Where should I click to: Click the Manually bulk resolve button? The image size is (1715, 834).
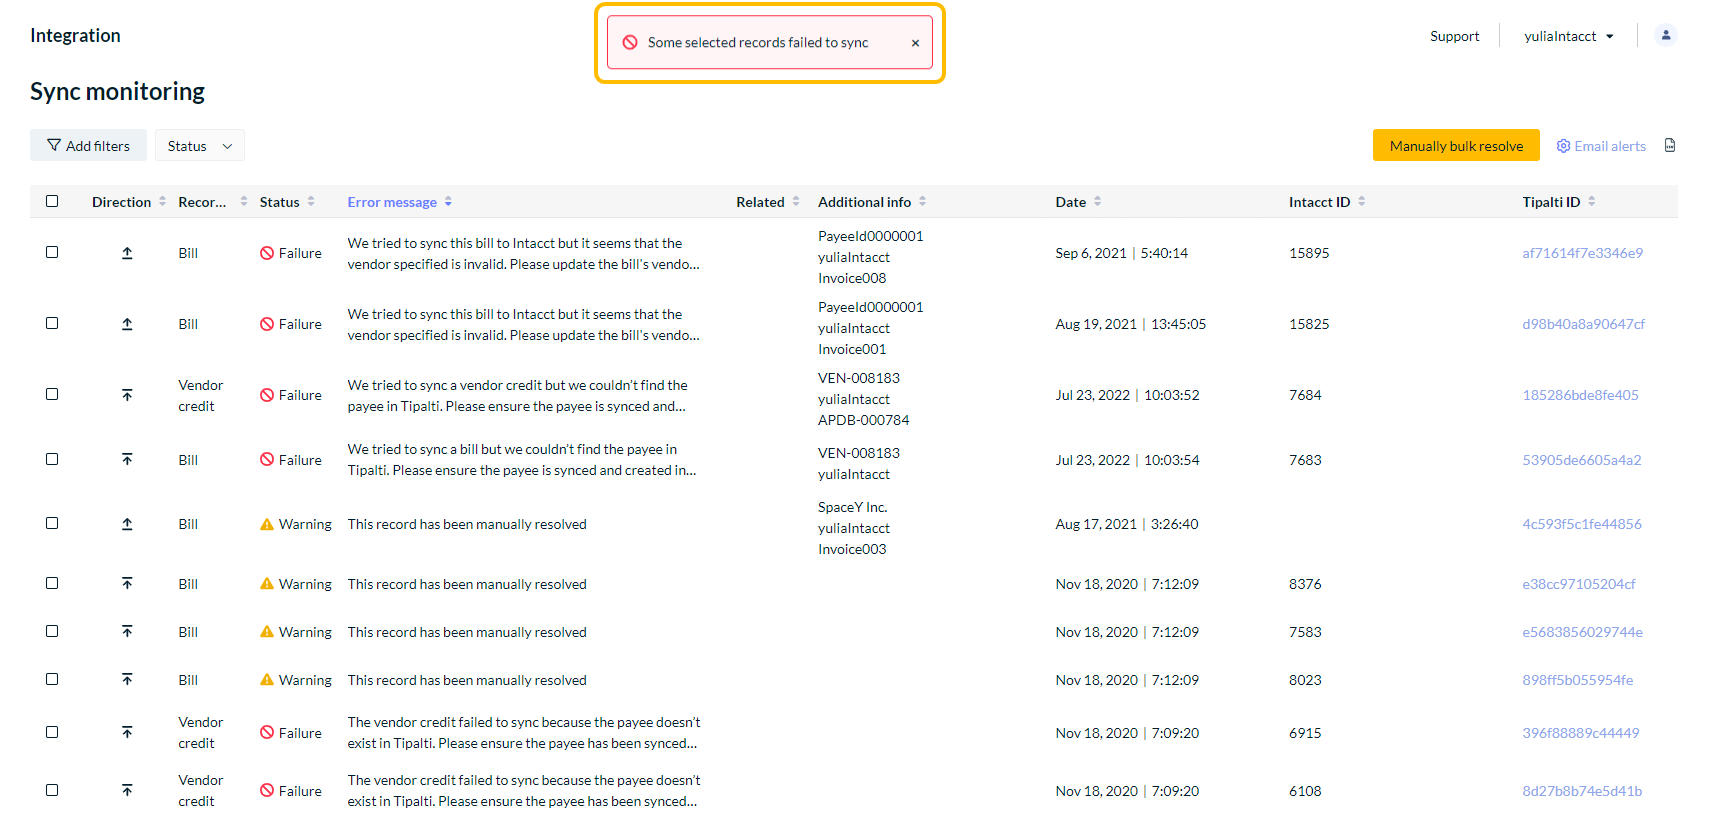[1455, 146]
